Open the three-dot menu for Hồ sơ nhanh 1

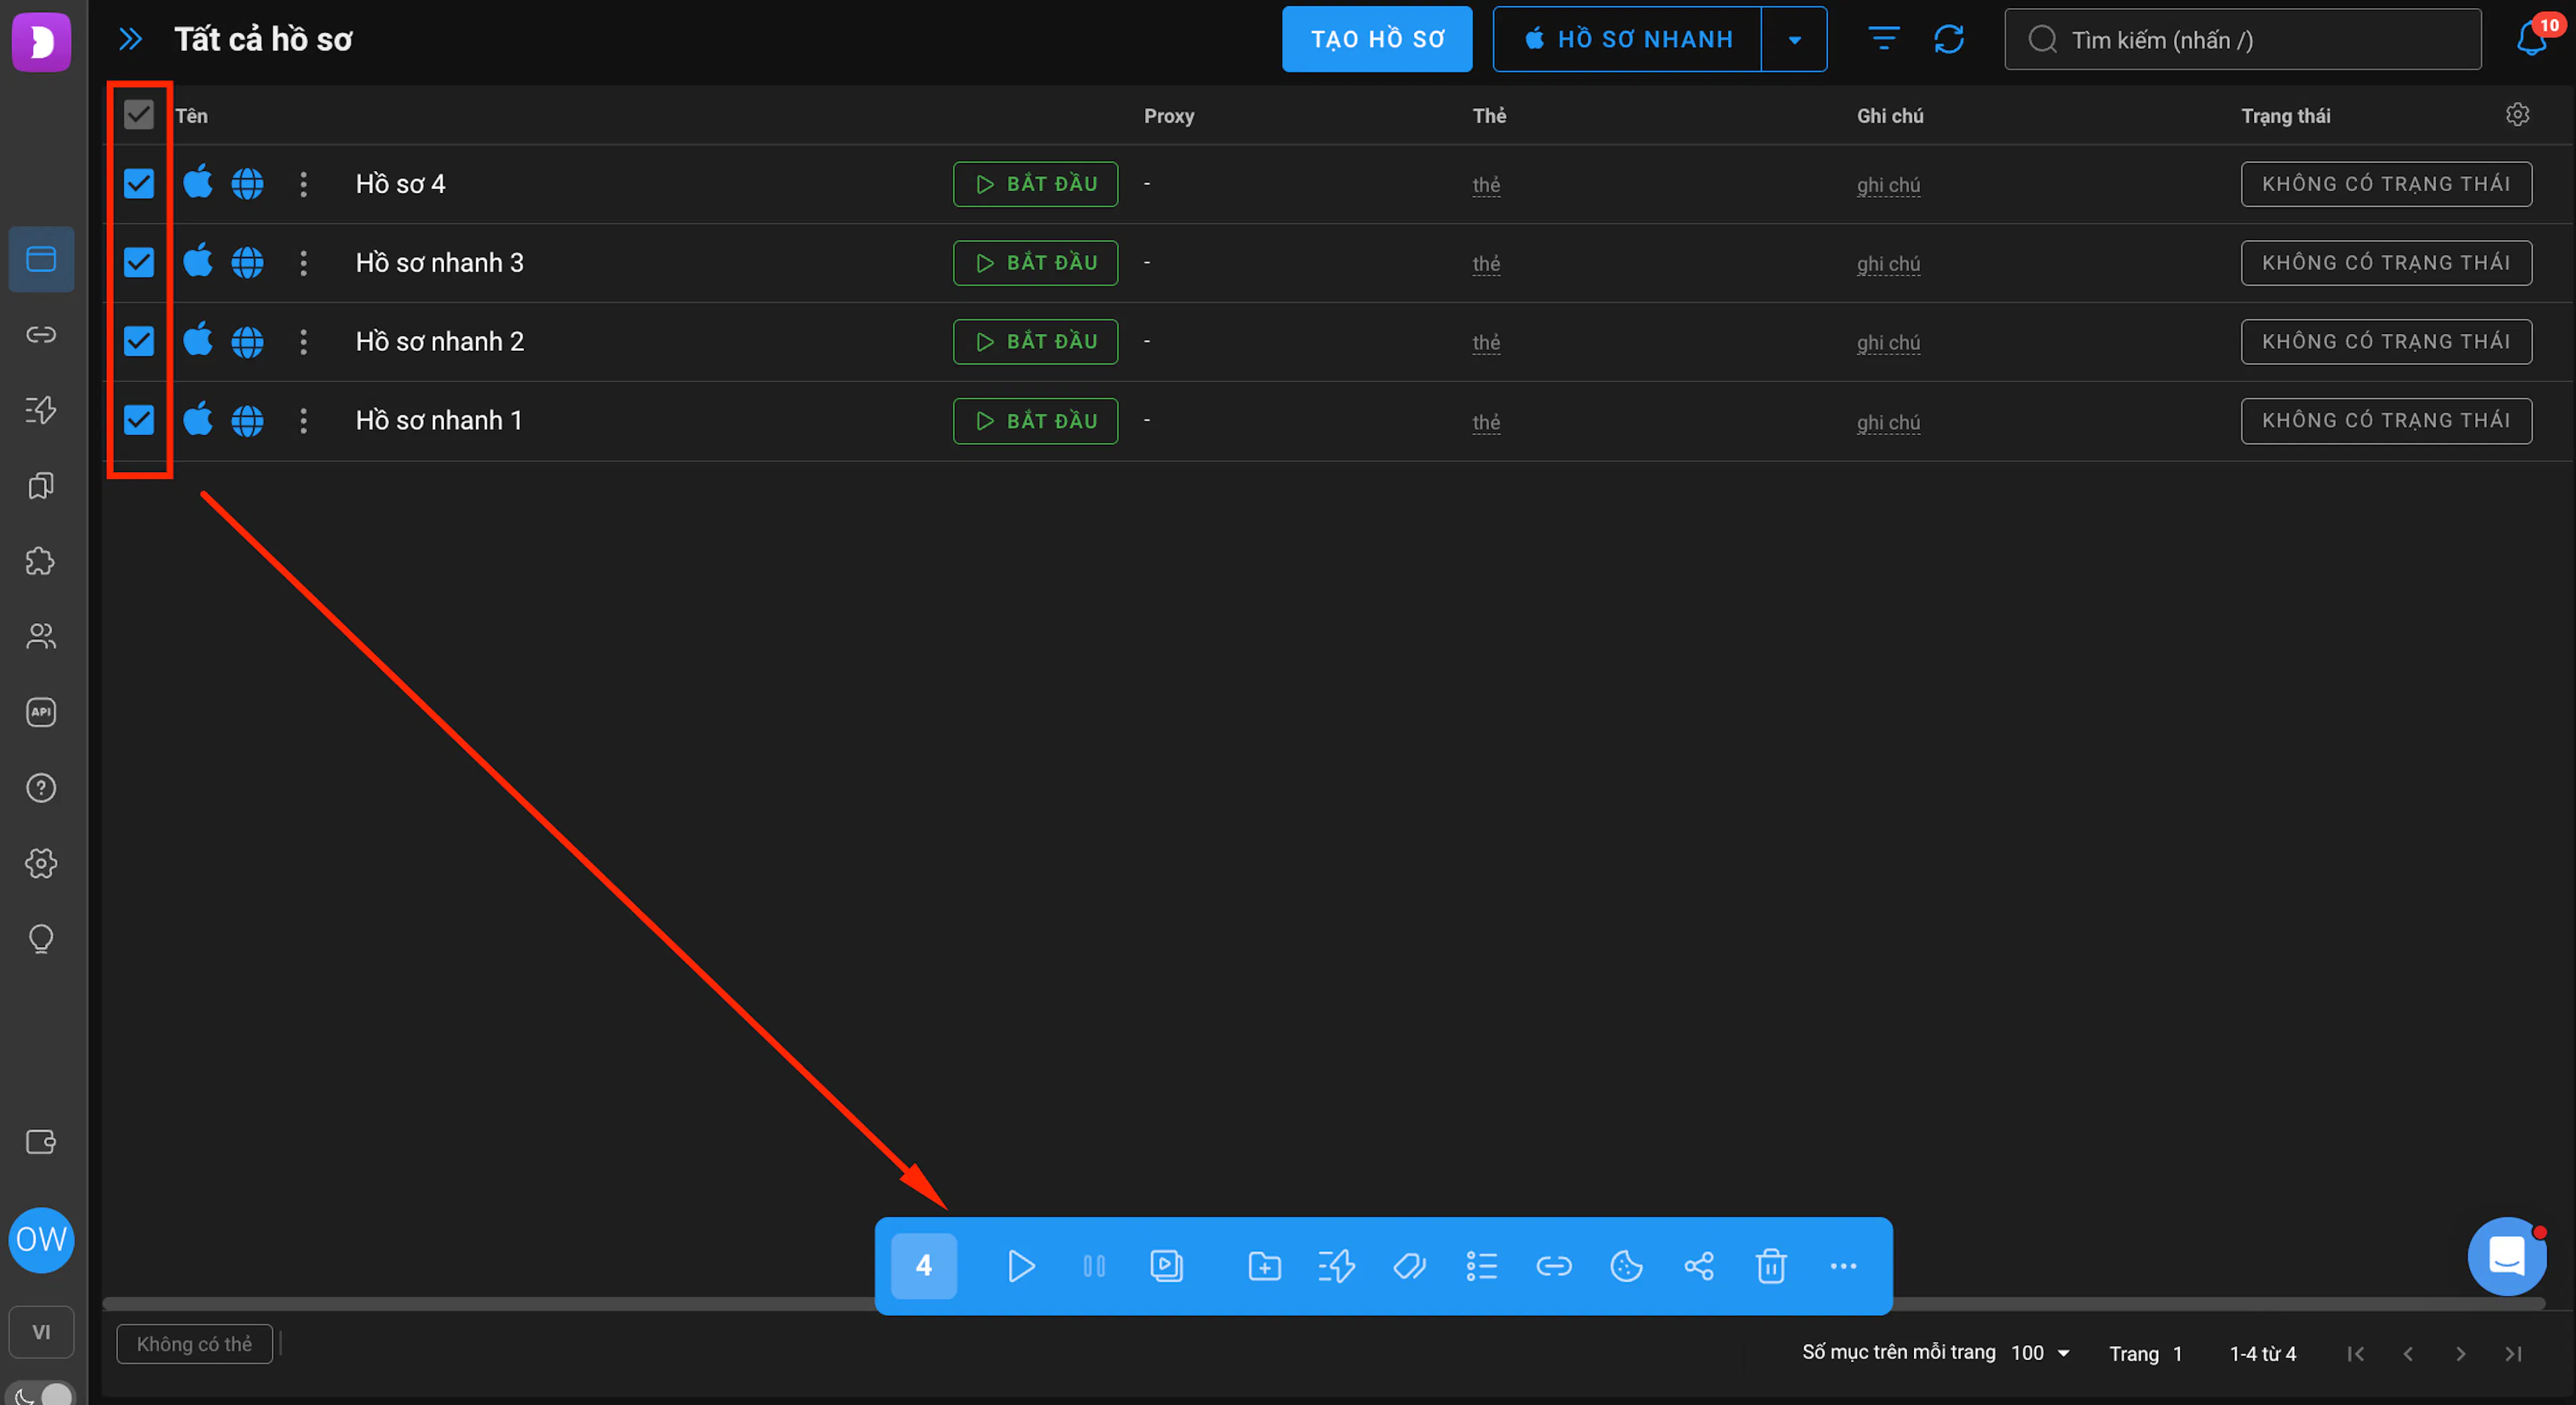[x=303, y=421]
